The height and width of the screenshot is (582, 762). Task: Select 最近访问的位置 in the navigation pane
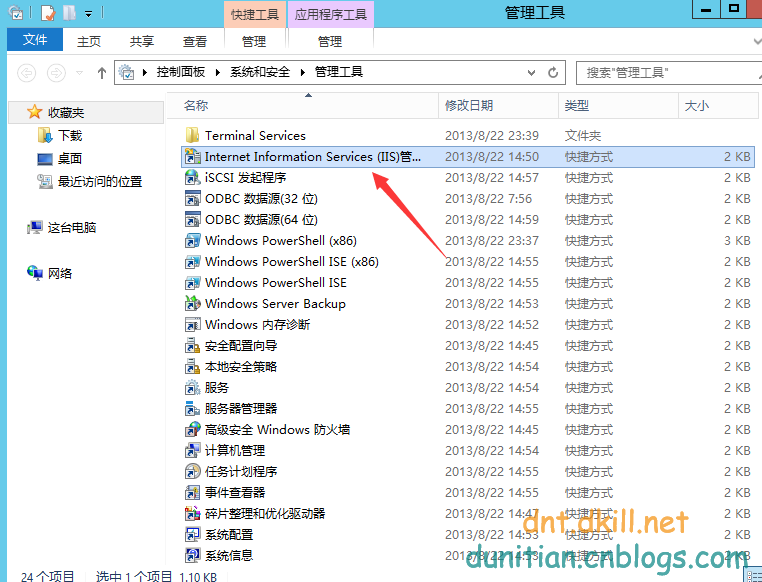pyautogui.click(x=100, y=182)
